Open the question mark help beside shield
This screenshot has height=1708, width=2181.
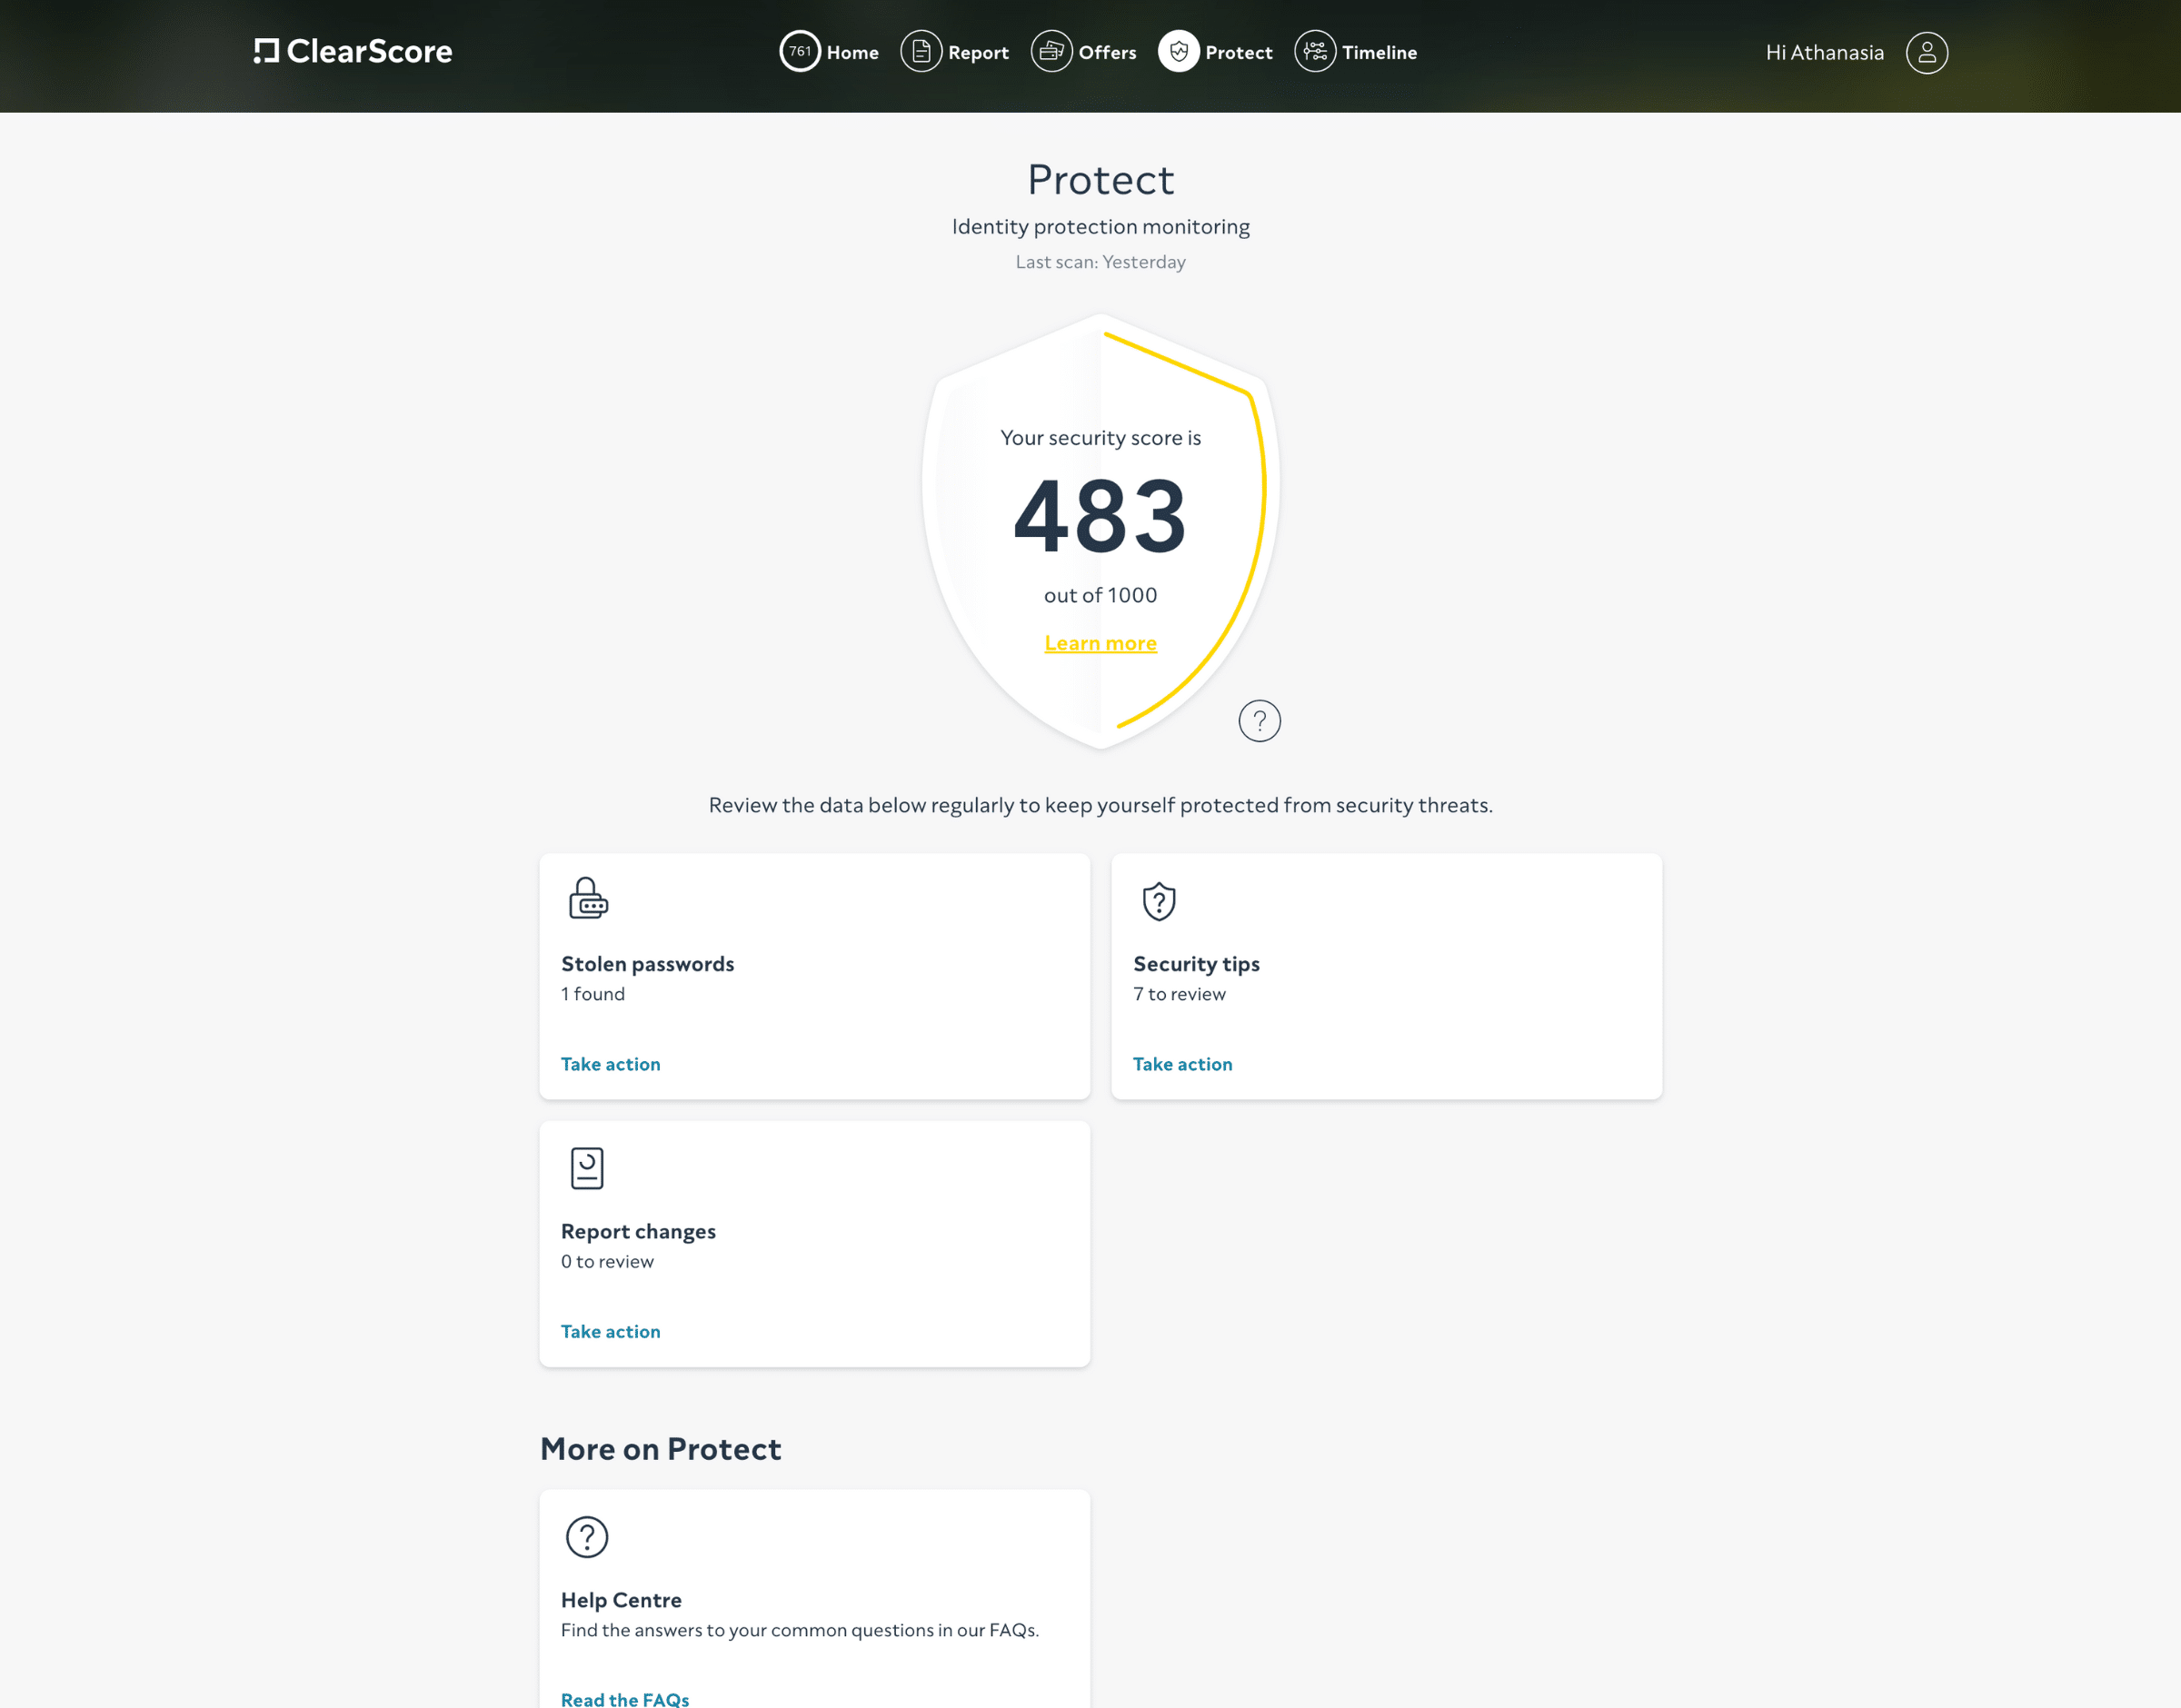(x=1259, y=721)
